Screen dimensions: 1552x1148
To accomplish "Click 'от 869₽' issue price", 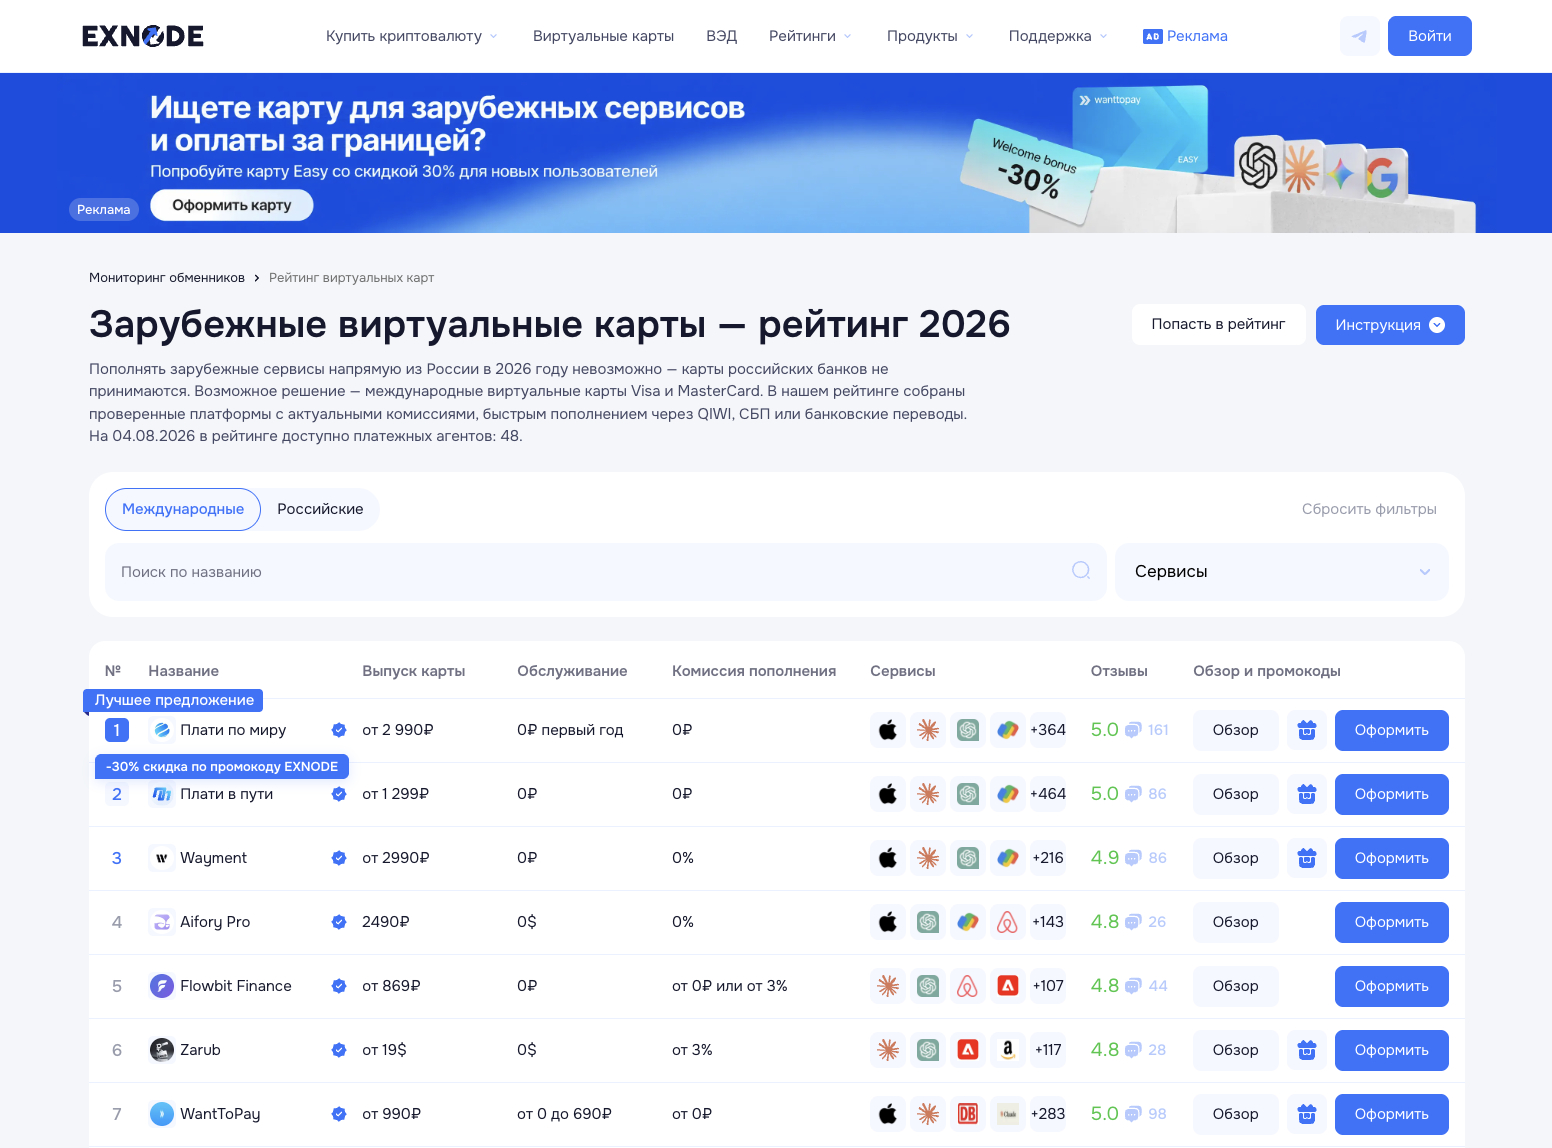I will click(391, 986).
